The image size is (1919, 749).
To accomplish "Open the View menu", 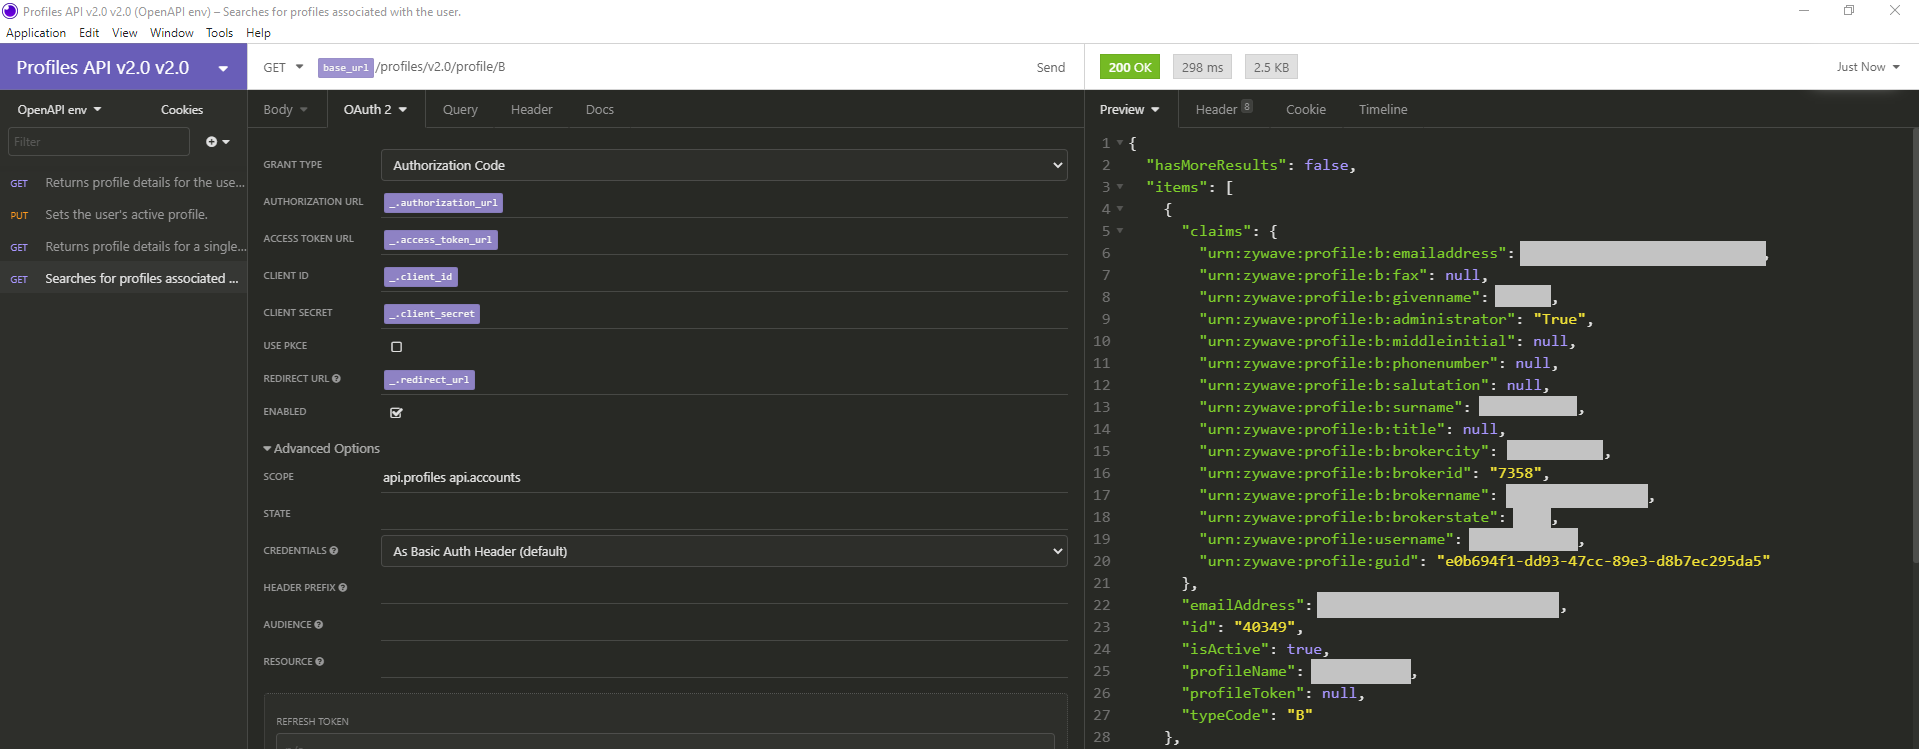I will coord(125,33).
